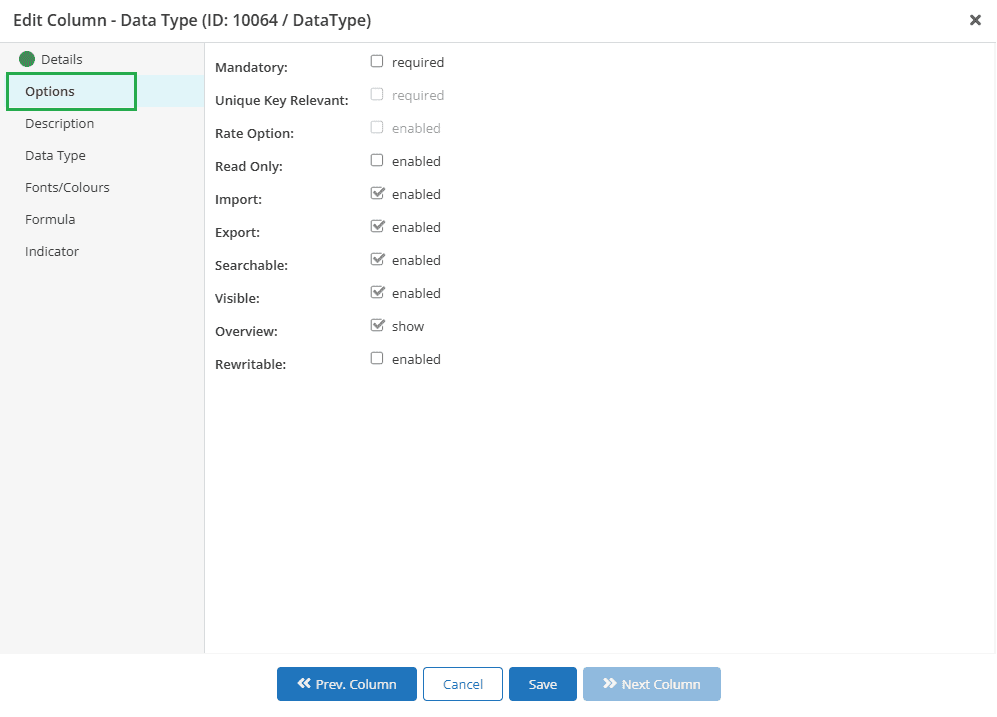
Task: Switch to the Description section
Action: (x=59, y=123)
